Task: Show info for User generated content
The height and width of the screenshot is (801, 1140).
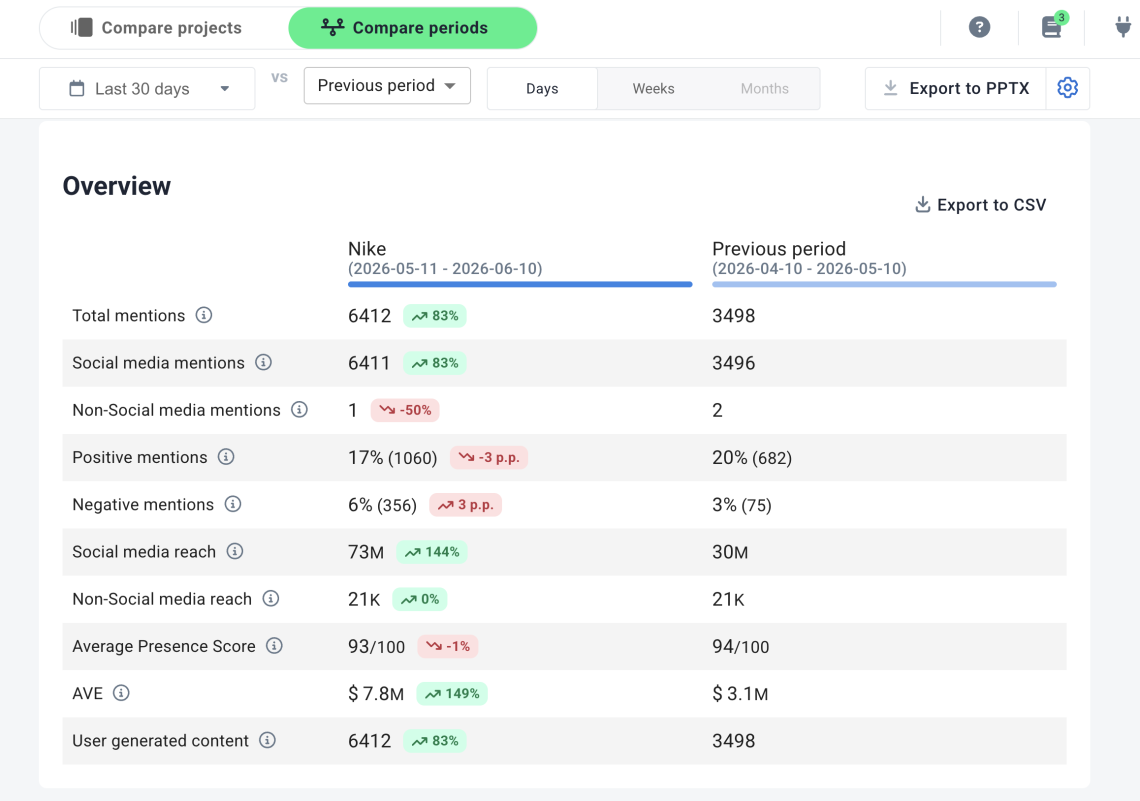Action: [x=268, y=741]
